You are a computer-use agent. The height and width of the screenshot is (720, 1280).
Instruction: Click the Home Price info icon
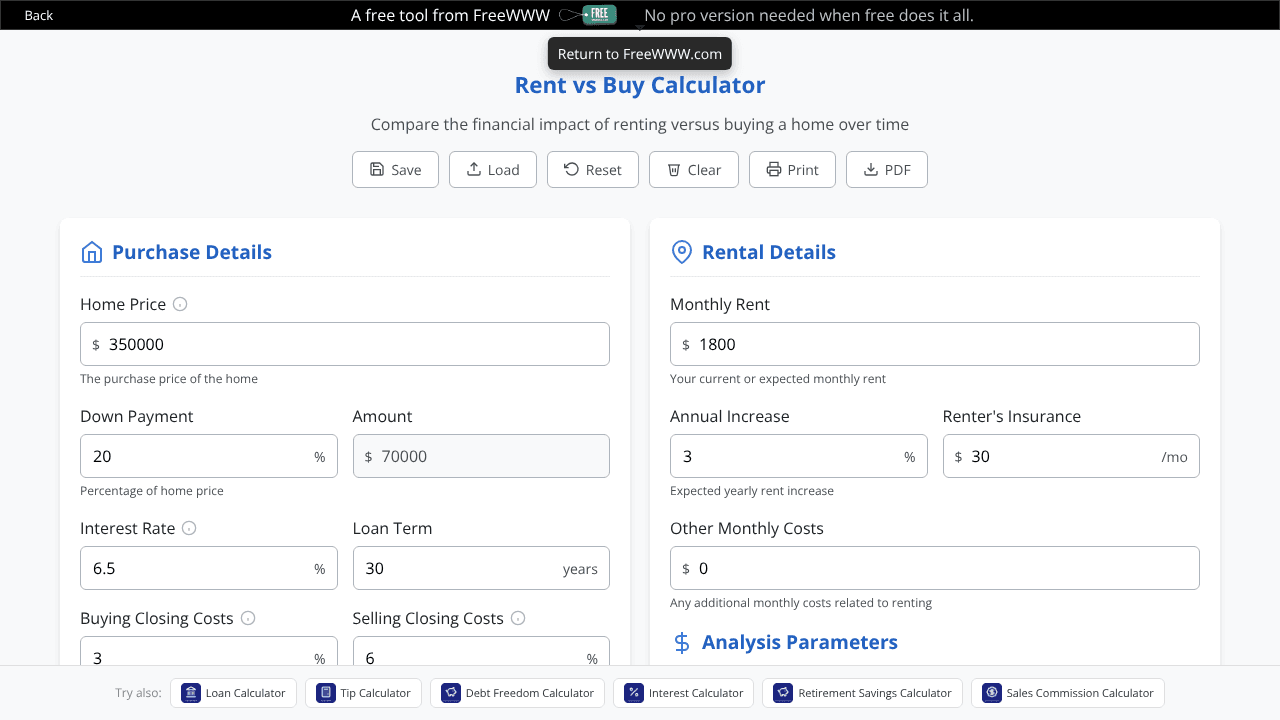[x=180, y=304]
